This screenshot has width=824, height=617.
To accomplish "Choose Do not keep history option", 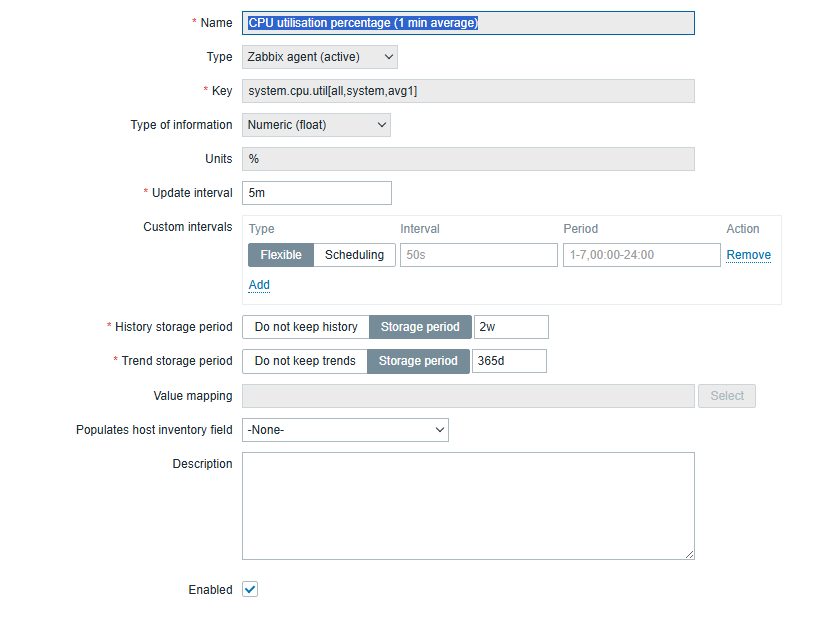I will point(306,327).
